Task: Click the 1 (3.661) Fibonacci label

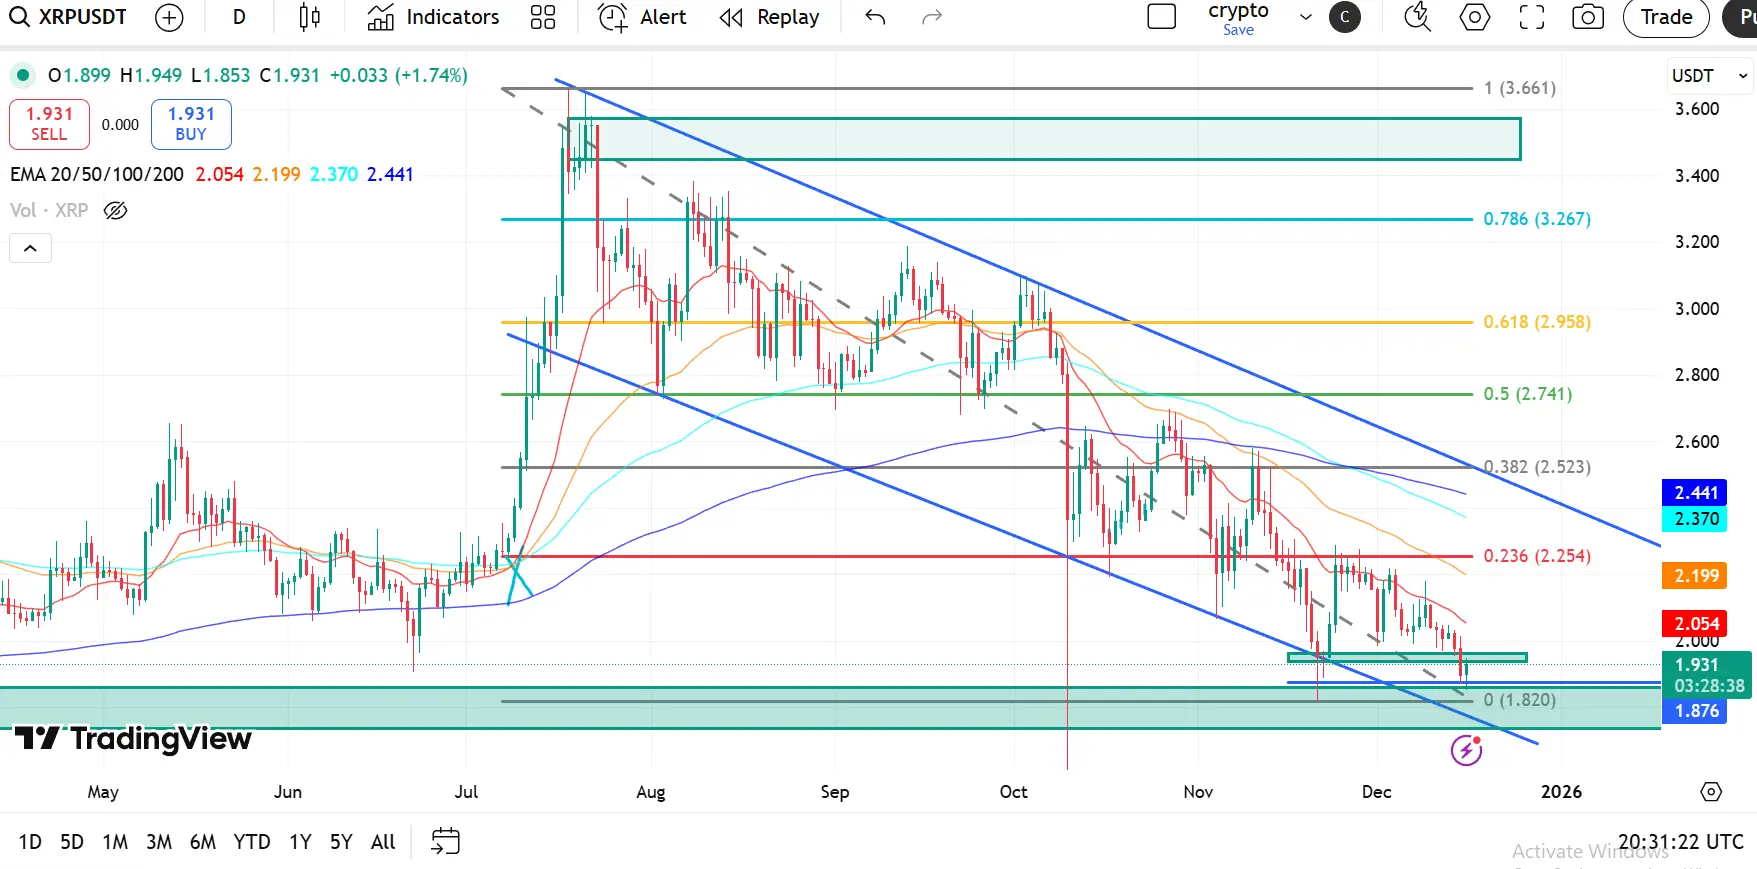Action: click(1520, 88)
